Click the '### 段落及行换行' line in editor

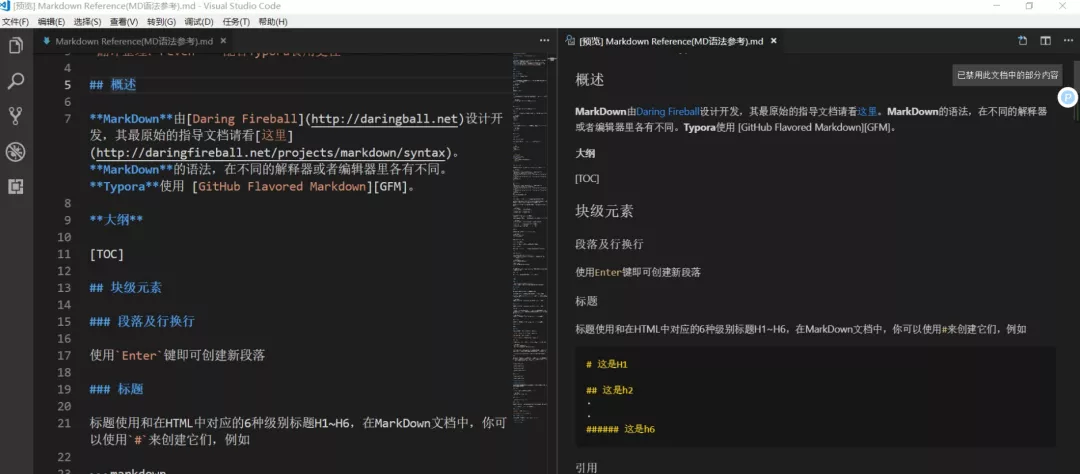[x=143, y=321]
